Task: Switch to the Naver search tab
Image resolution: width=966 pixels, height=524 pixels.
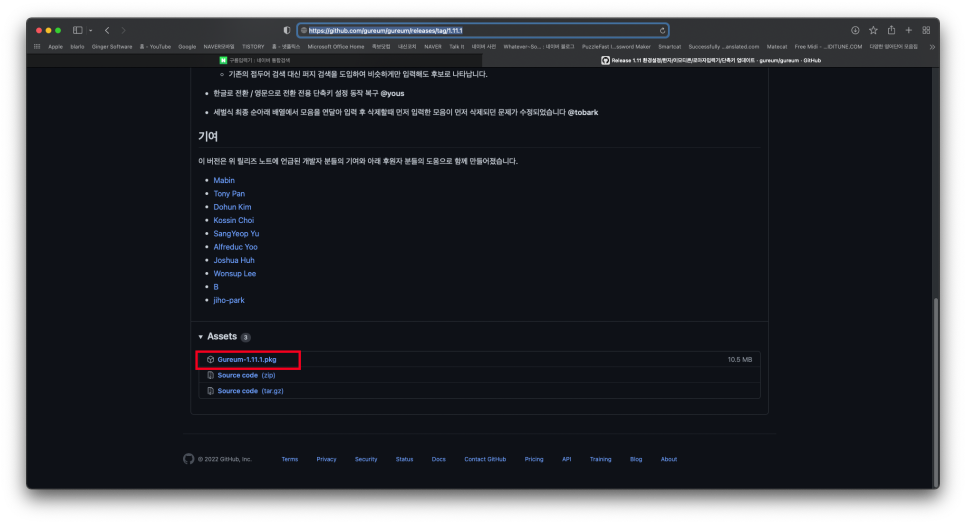Action: coord(254,60)
